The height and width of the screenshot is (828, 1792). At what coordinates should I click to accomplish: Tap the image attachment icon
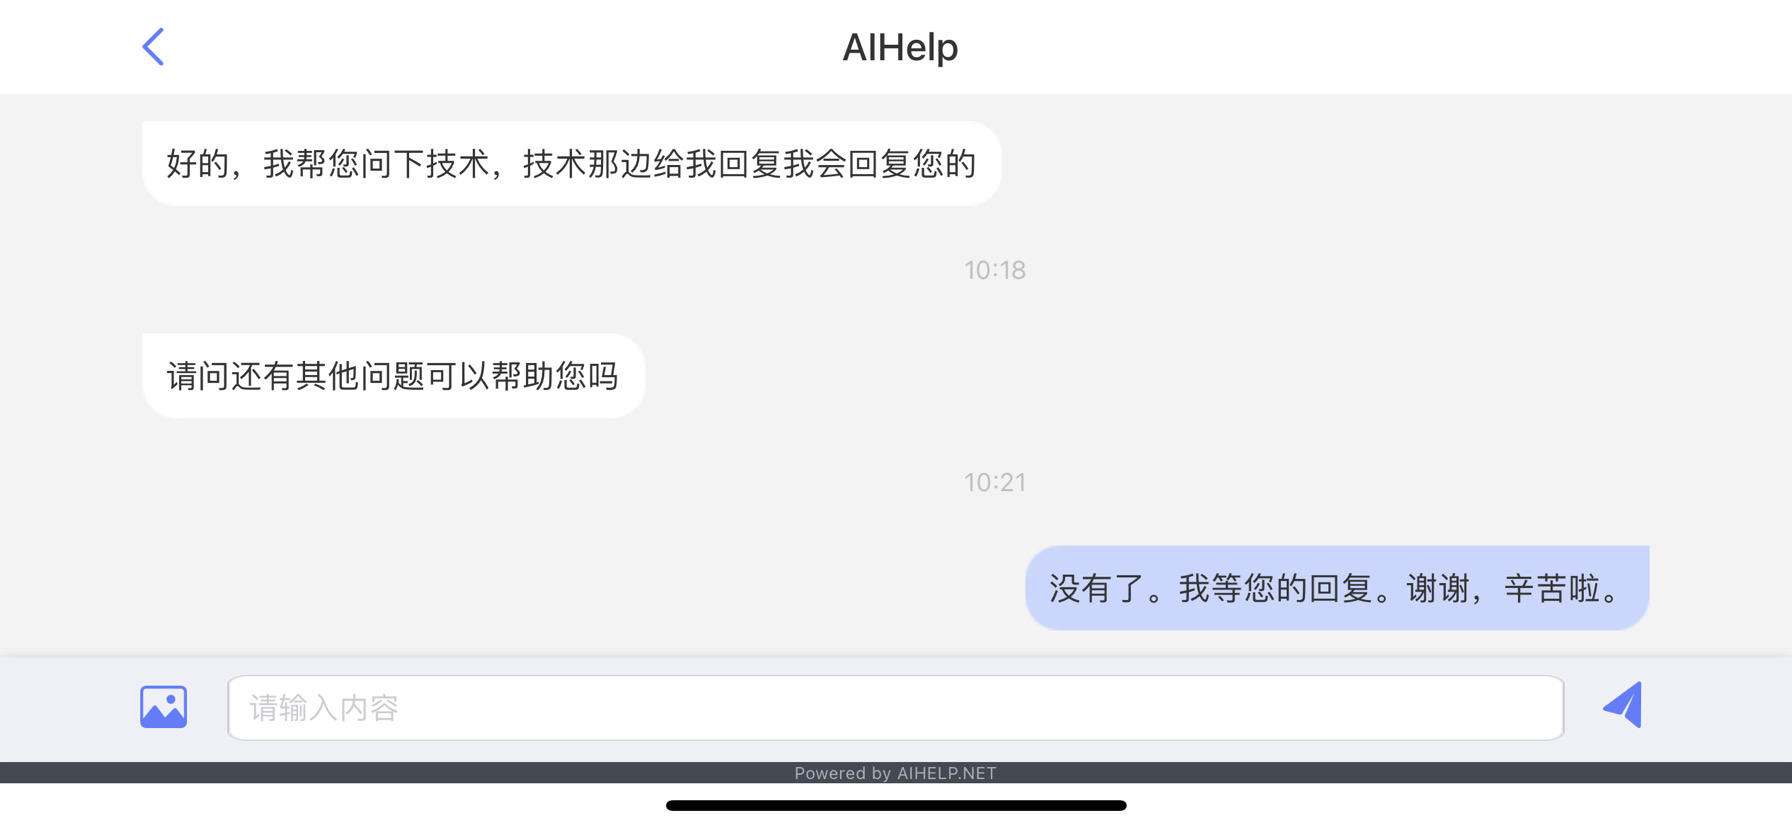pyautogui.click(x=164, y=707)
